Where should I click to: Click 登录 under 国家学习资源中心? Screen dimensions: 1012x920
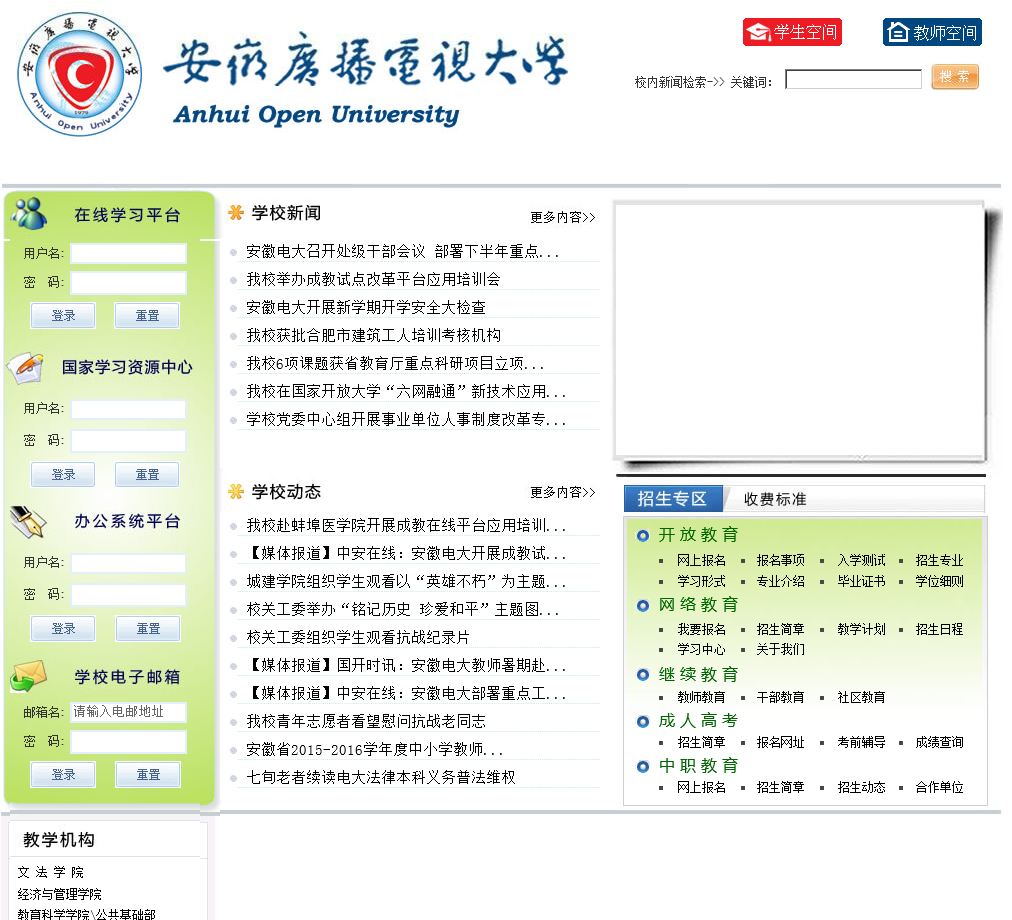pos(63,475)
